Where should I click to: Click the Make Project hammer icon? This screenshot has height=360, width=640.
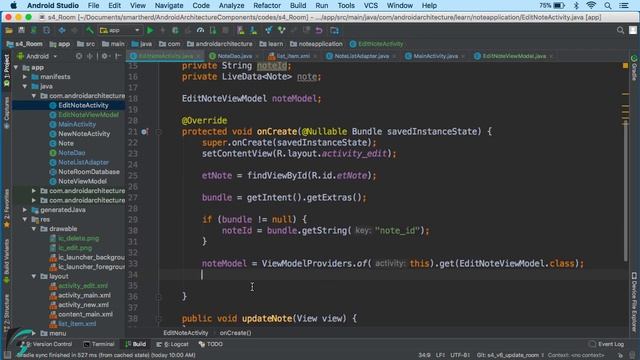pyautogui.click(x=89, y=31)
